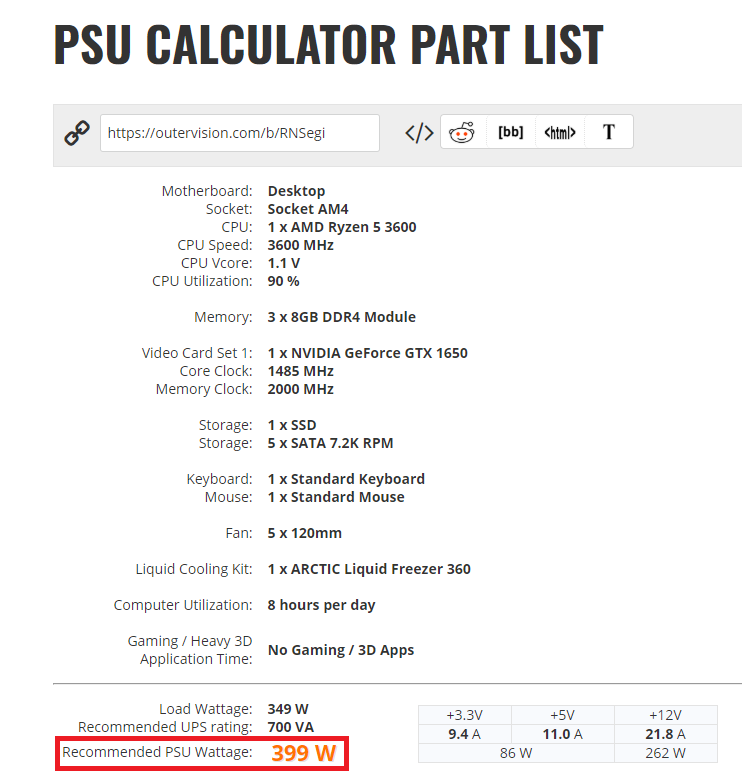742x782 pixels.
Task: Click '1 x Standard Mouse'
Action: [336, 497]
